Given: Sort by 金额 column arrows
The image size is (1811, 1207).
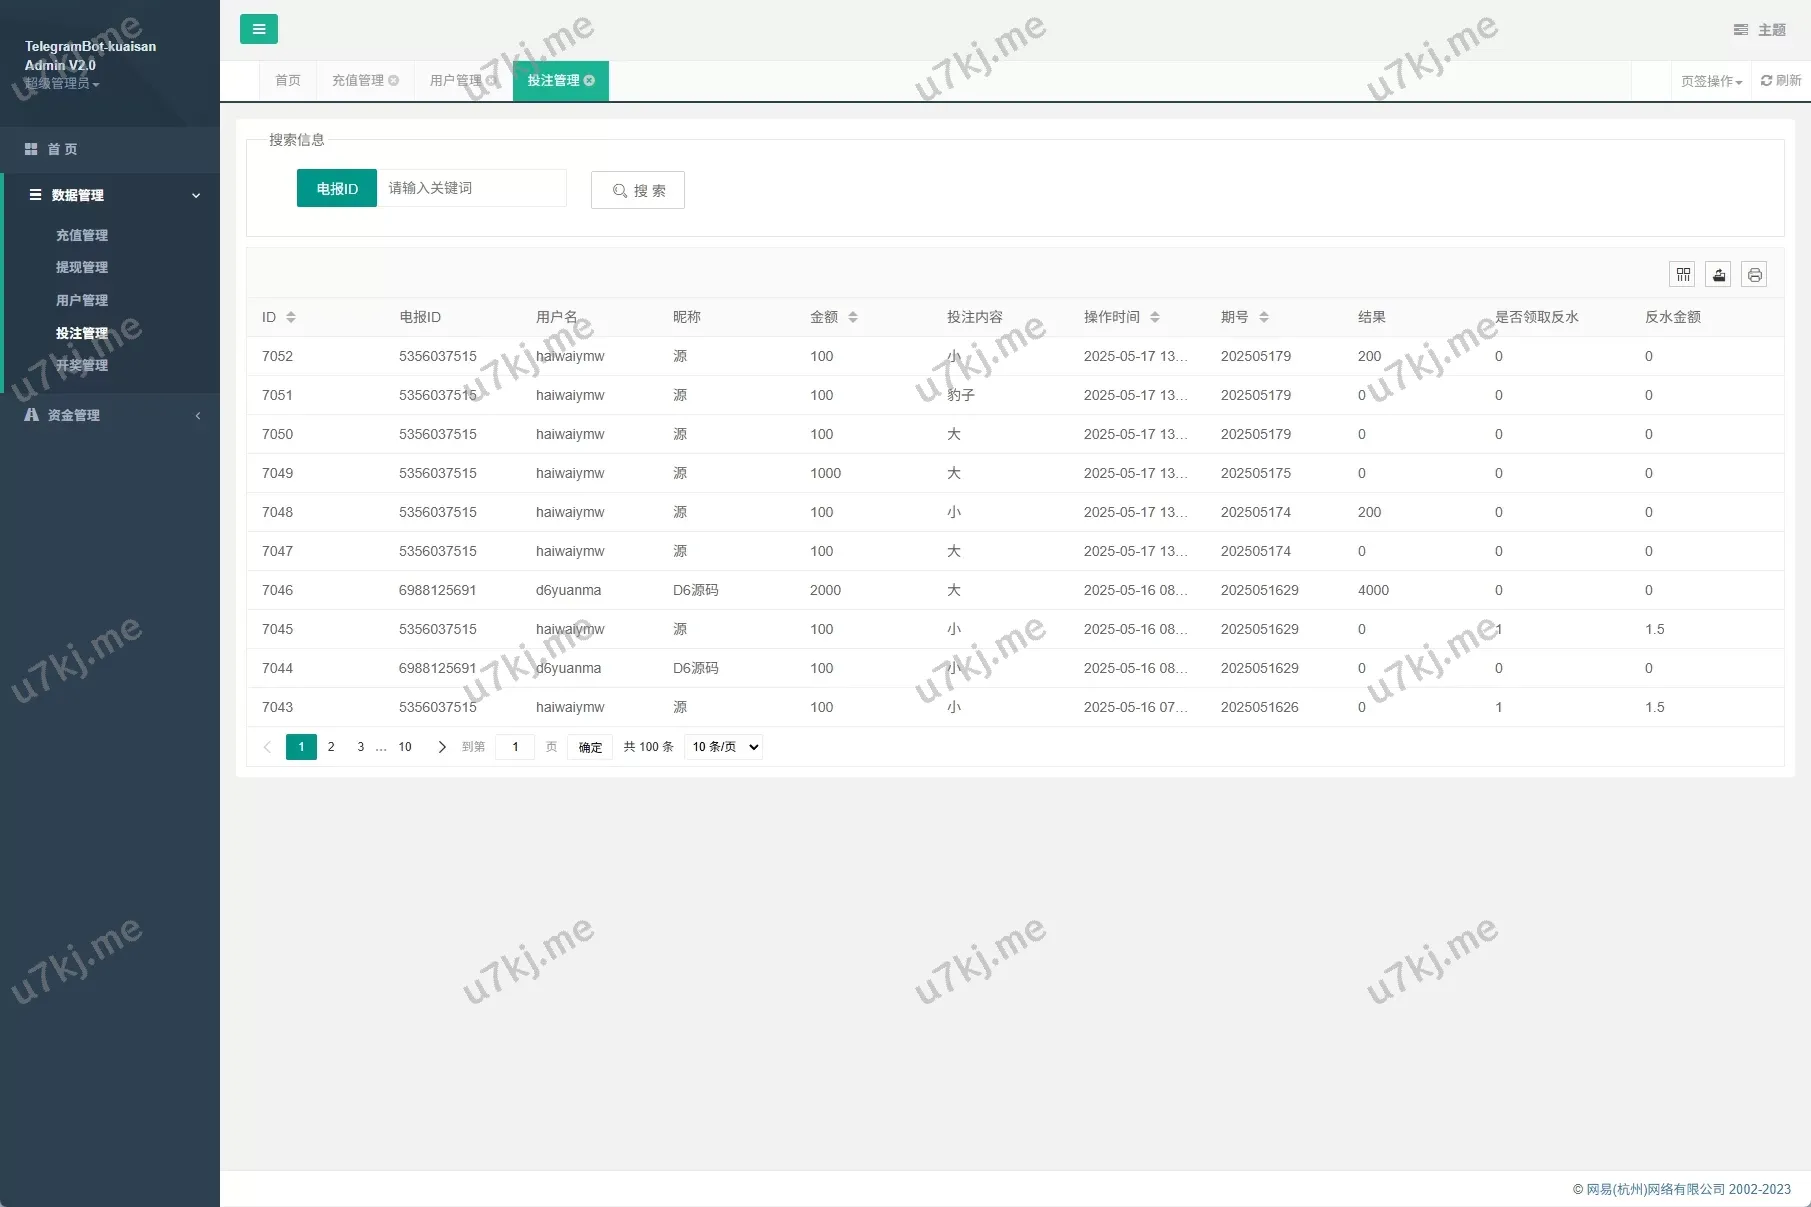Looking at the screenshot, I should 853,317.
